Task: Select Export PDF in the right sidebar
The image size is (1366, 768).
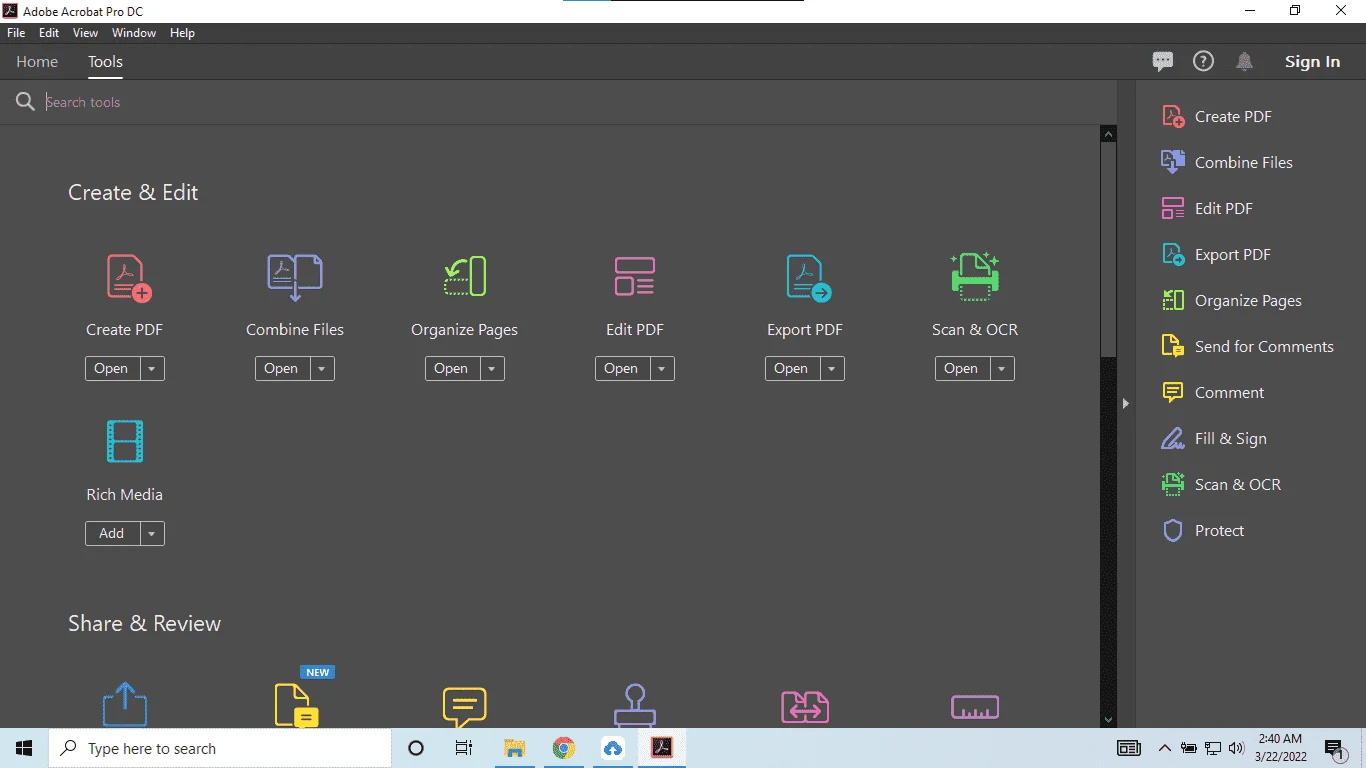Action: (x=1216, y=255)
